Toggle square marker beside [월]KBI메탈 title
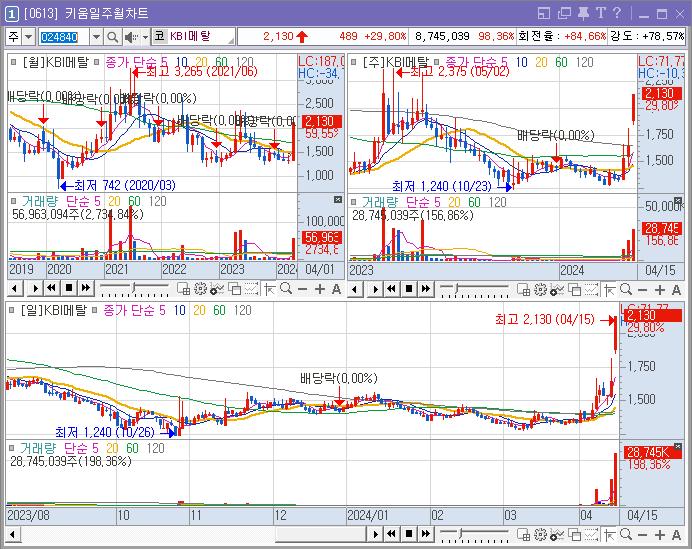 (14, 62)
